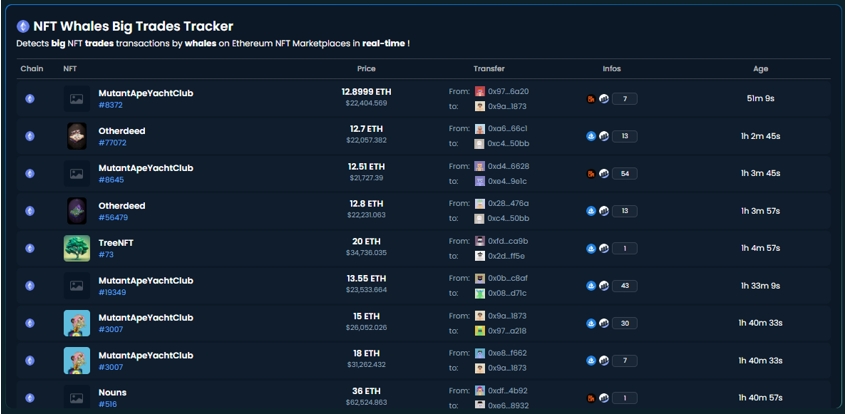Click the stats chart icon for MutantApeYachtClub #8645
The height and width of the screenshot is (414, 847).
click(x=604, y=173)
